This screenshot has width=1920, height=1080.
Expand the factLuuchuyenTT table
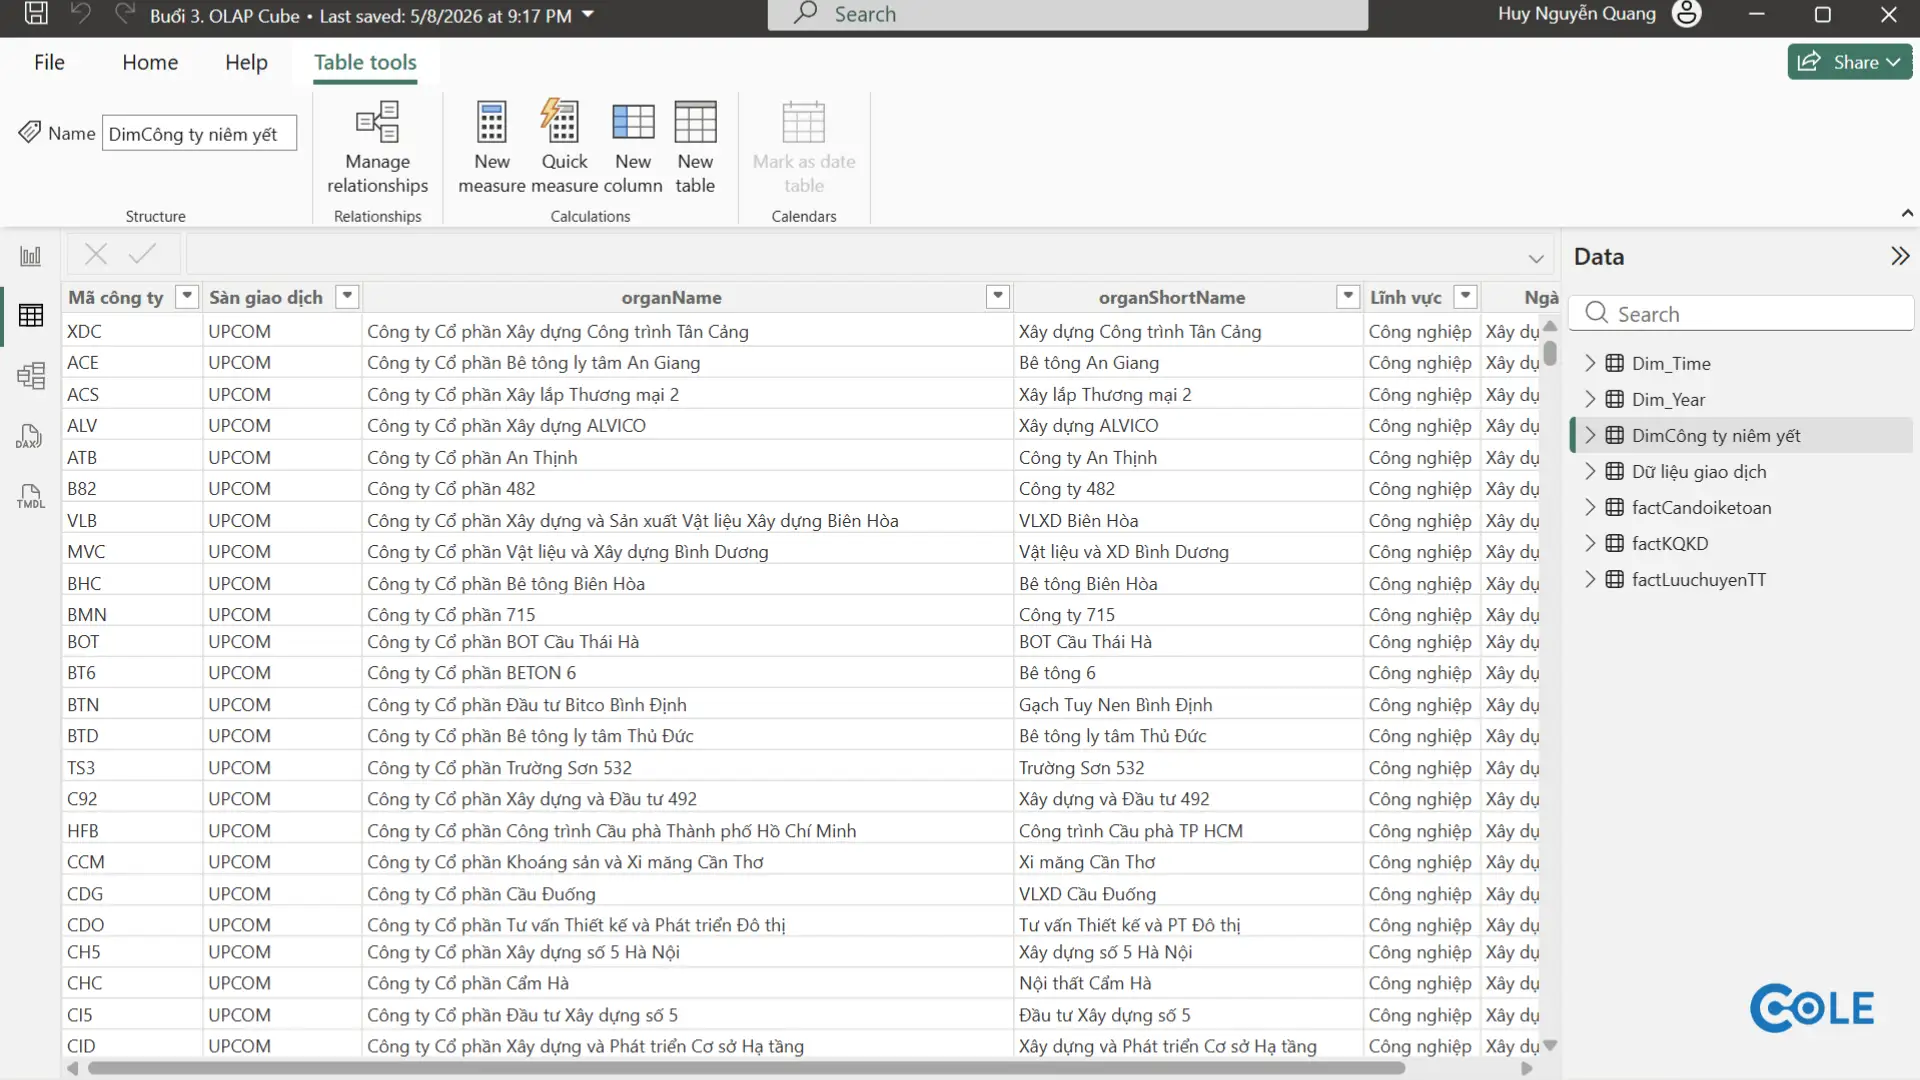click(x=1590, y=579)
